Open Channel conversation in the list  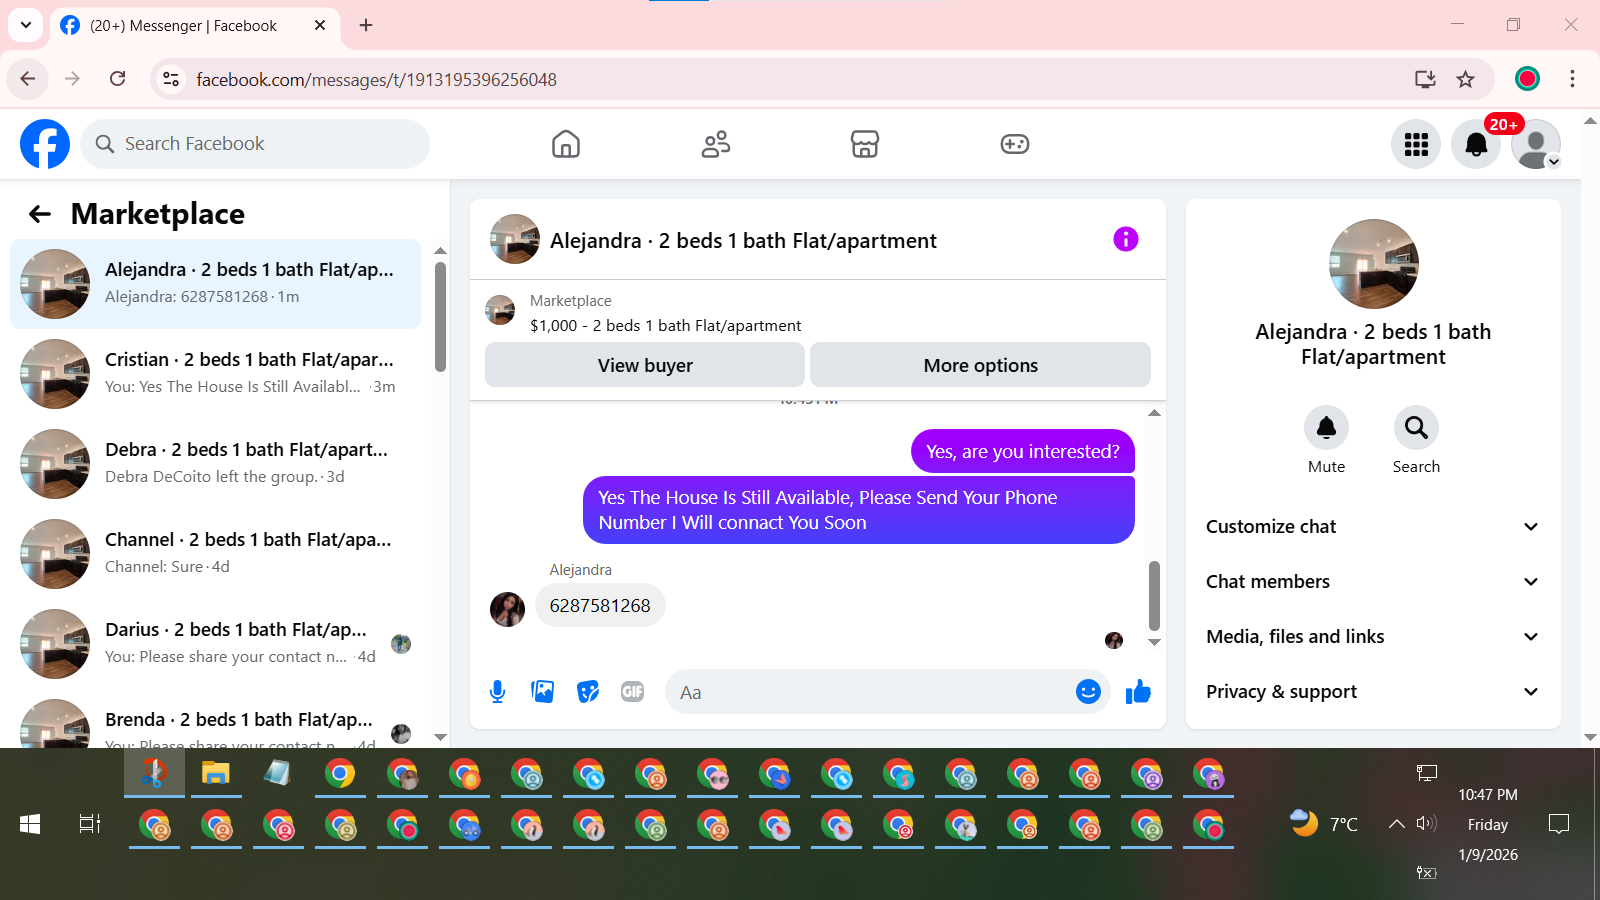pyautogui.click(x=215, y=554)
